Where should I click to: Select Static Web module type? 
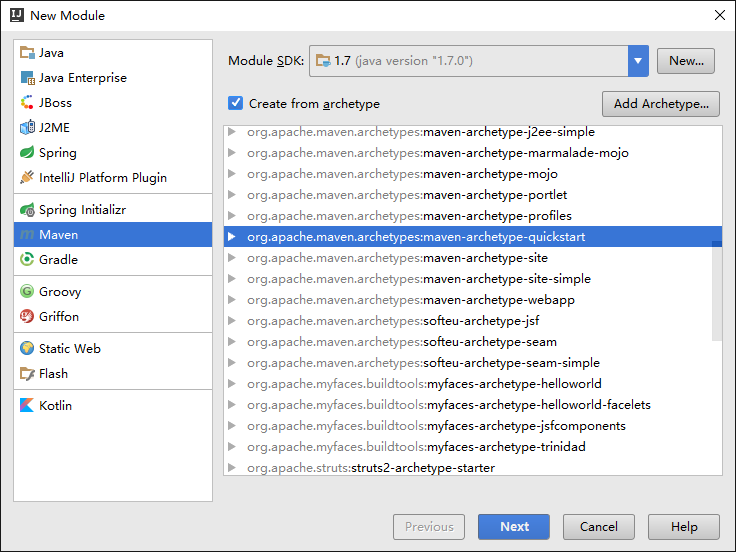coord(70,349)
